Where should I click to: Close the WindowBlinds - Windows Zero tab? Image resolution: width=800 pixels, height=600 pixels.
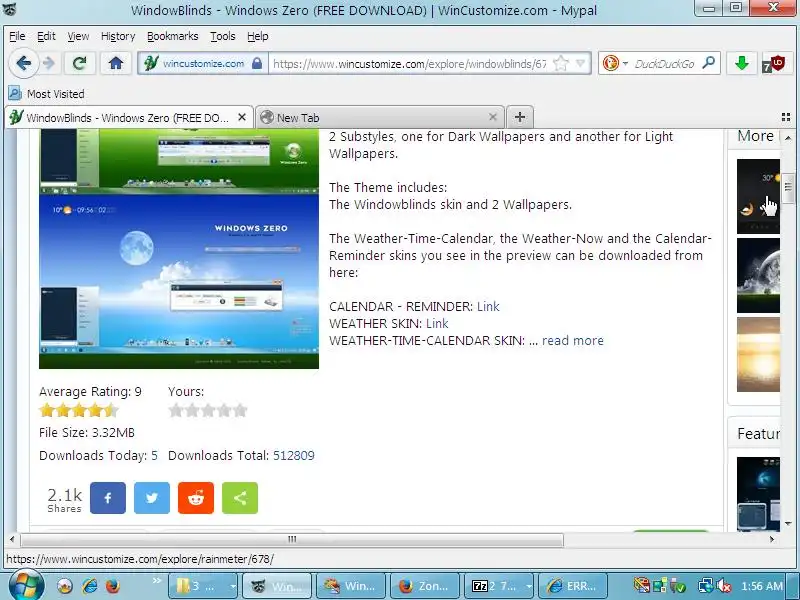pos(242,117)
